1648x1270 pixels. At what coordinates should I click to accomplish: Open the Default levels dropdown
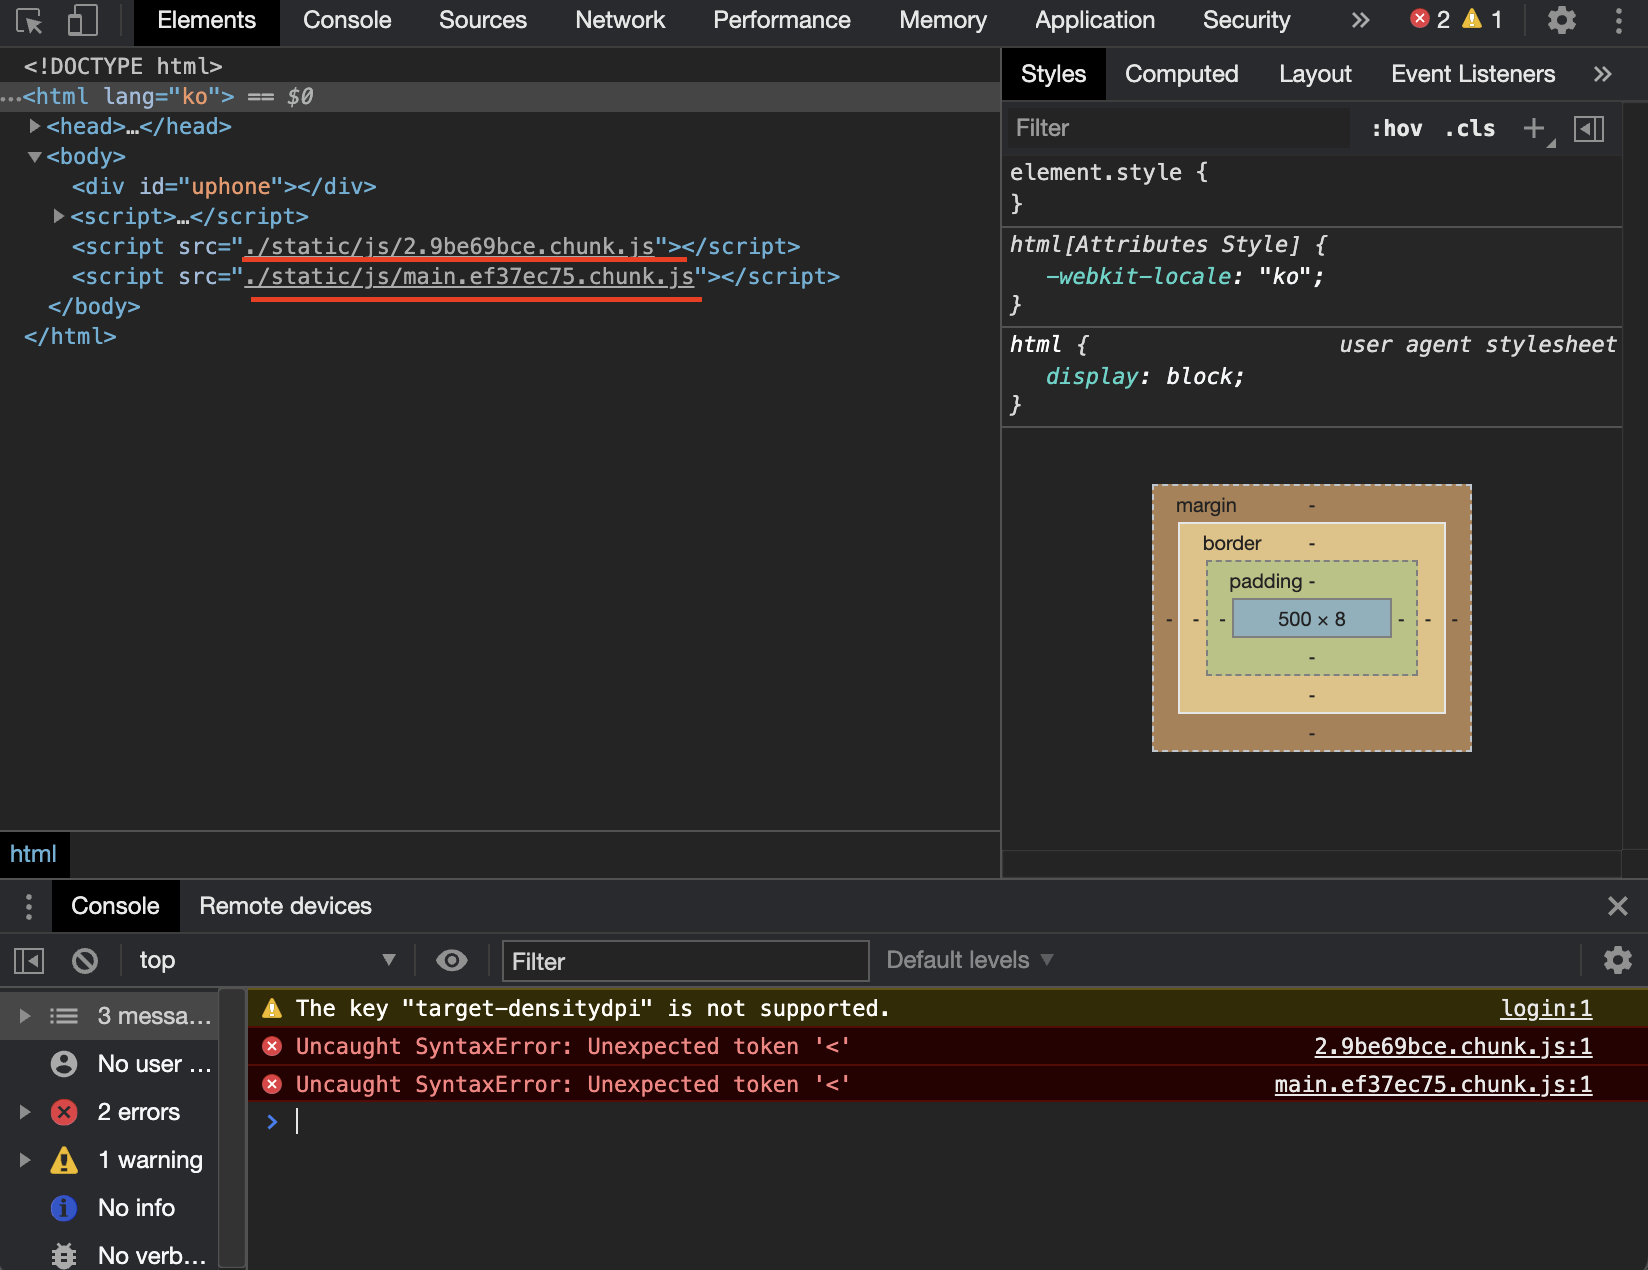pyautogui.click(x=969, y=960)
